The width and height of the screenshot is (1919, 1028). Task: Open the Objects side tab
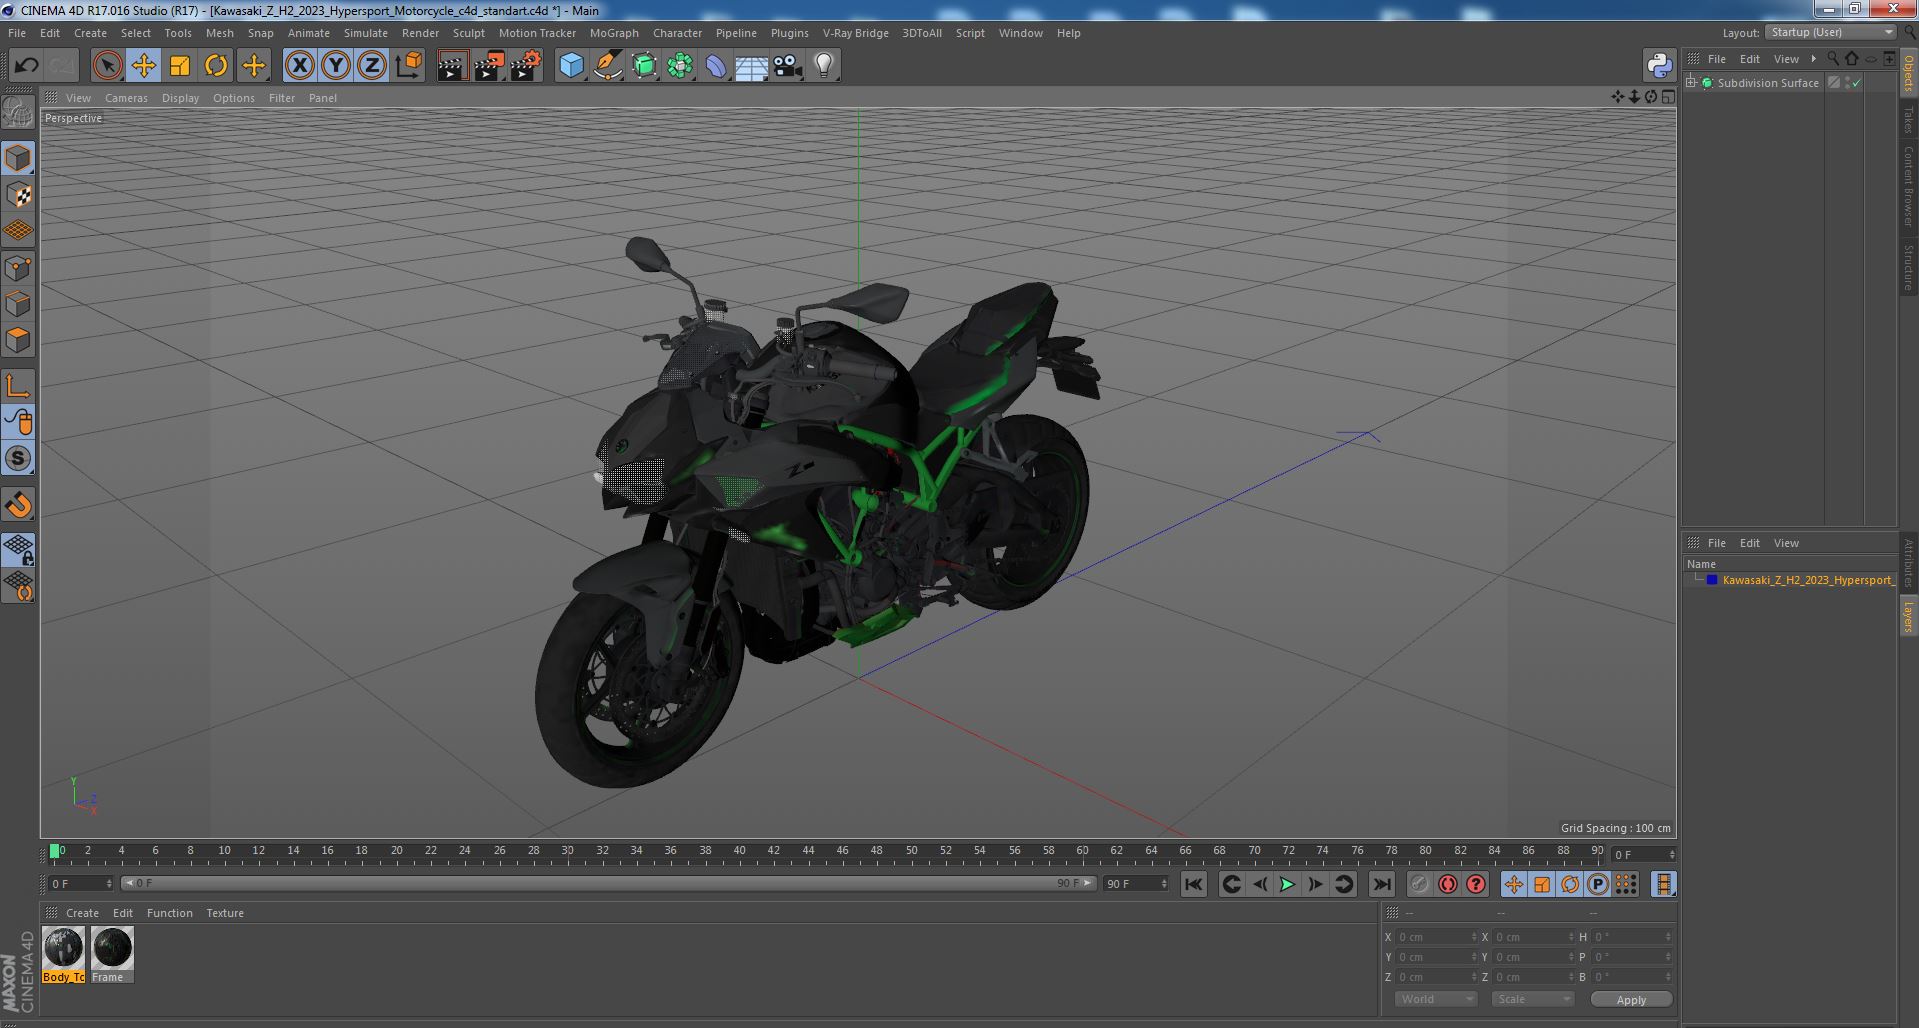pos(1908,72)
